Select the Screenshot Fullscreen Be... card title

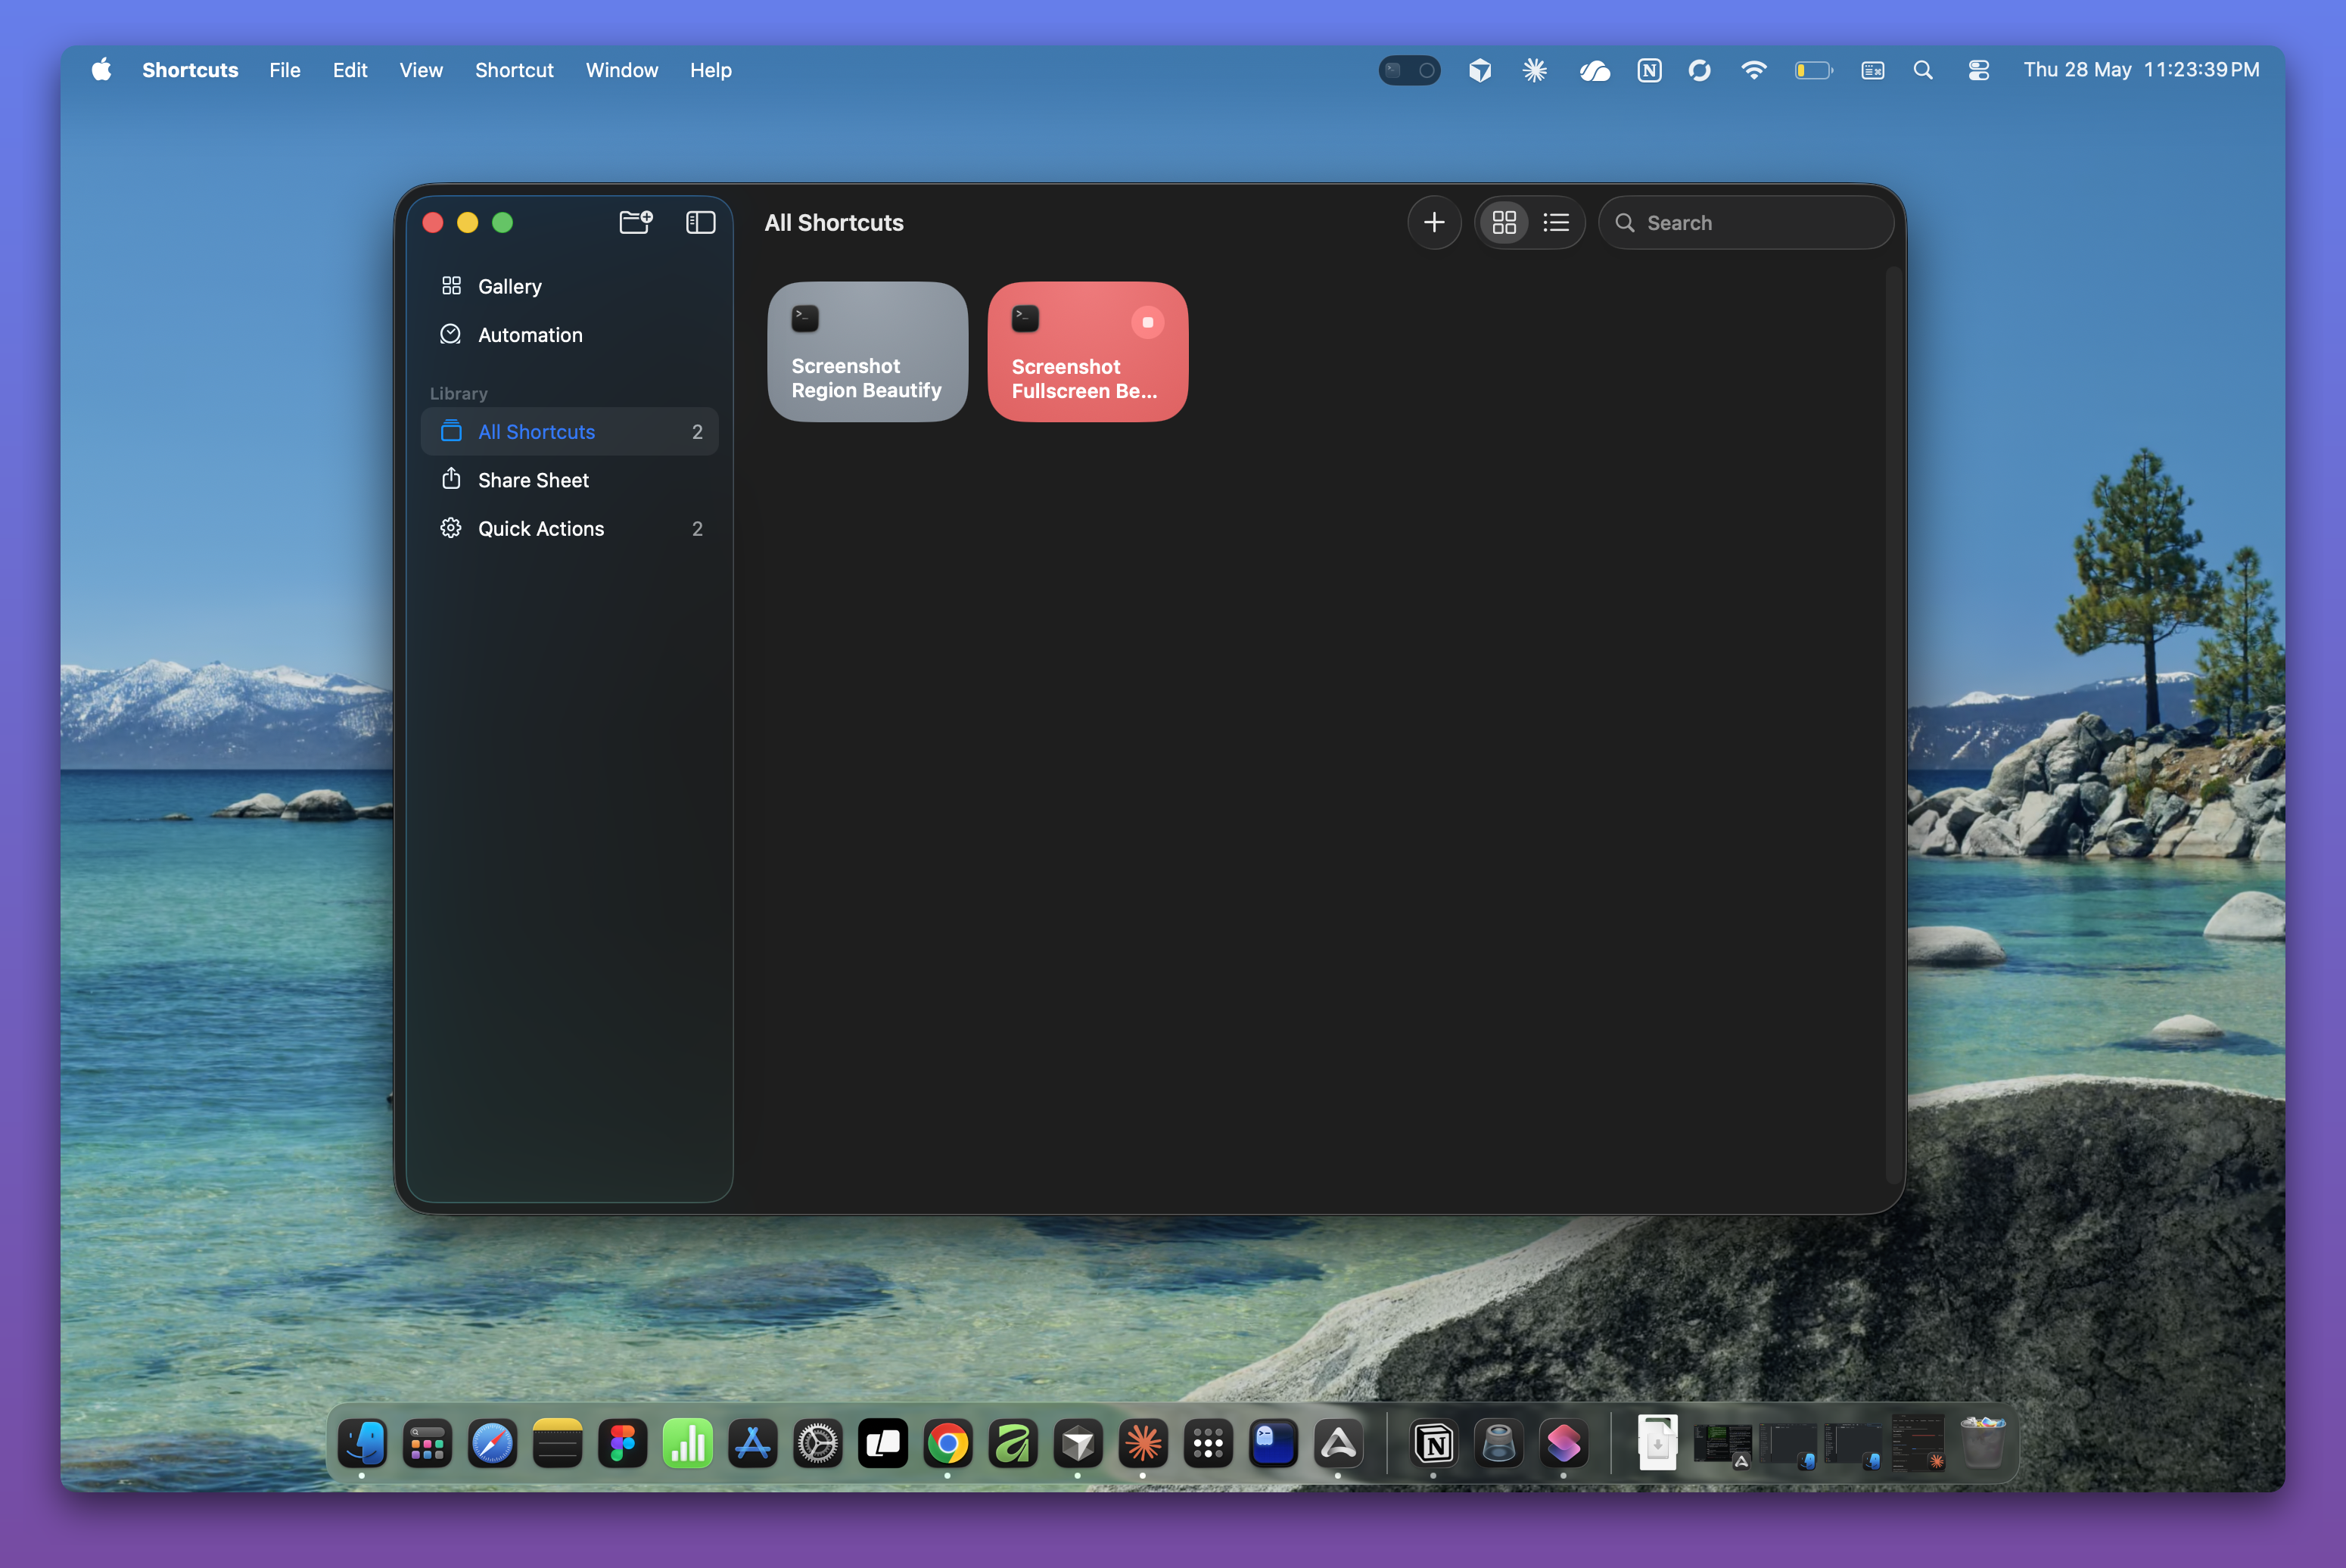tap(1084, 379)
